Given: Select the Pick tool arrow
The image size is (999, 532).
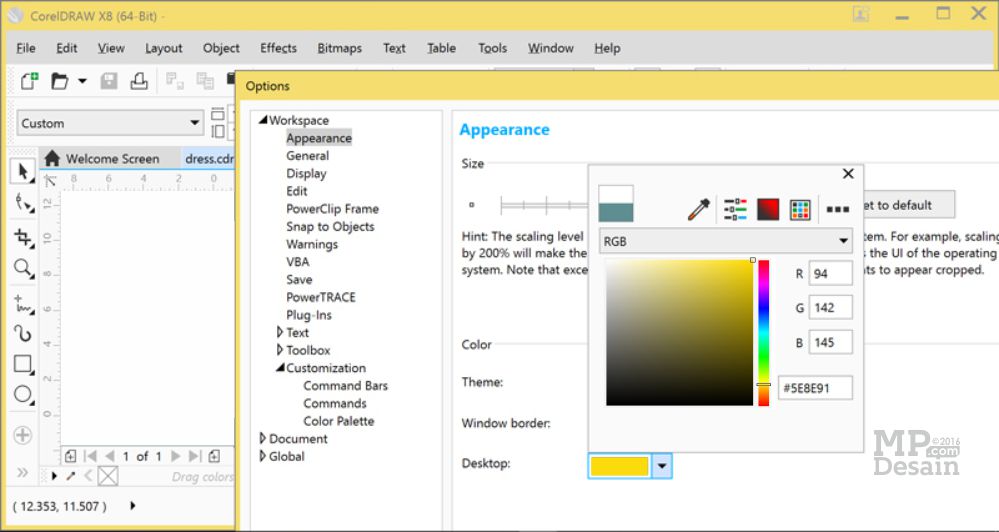Looking at the screenshot, I should (x=23, y=171).
